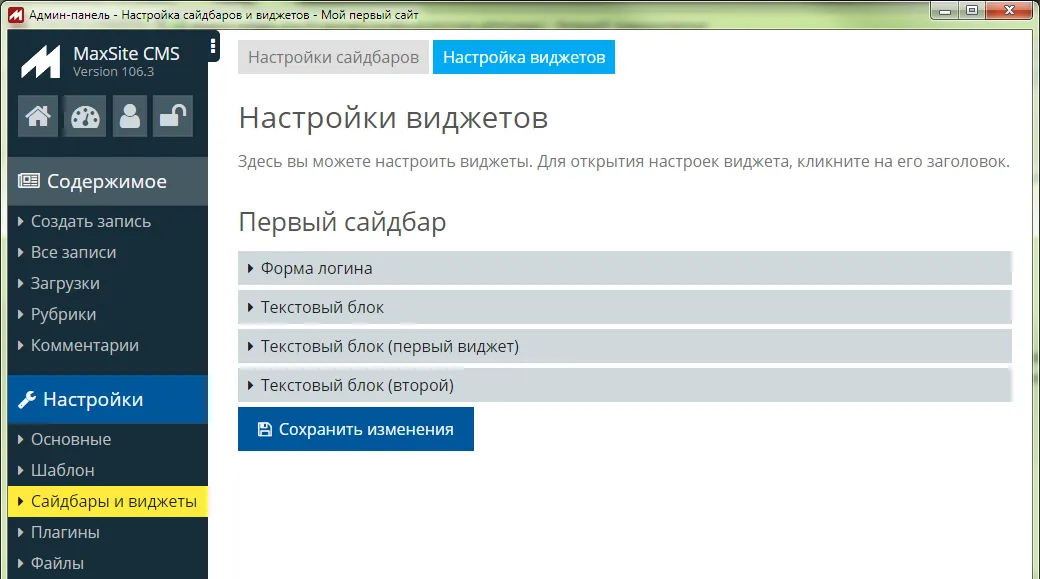Image resolution: width=1040 pixels, height=579 pixels.
Task: Open the dashboard speedometer icon
Action: pos(83,116)
